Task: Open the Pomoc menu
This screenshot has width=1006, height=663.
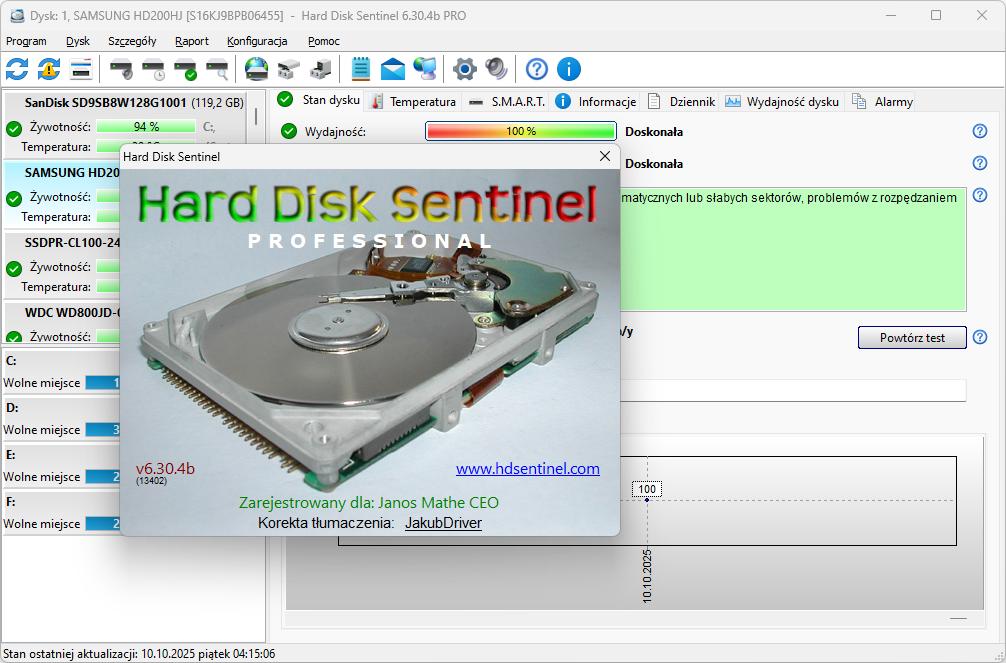Action: (323, 41)
